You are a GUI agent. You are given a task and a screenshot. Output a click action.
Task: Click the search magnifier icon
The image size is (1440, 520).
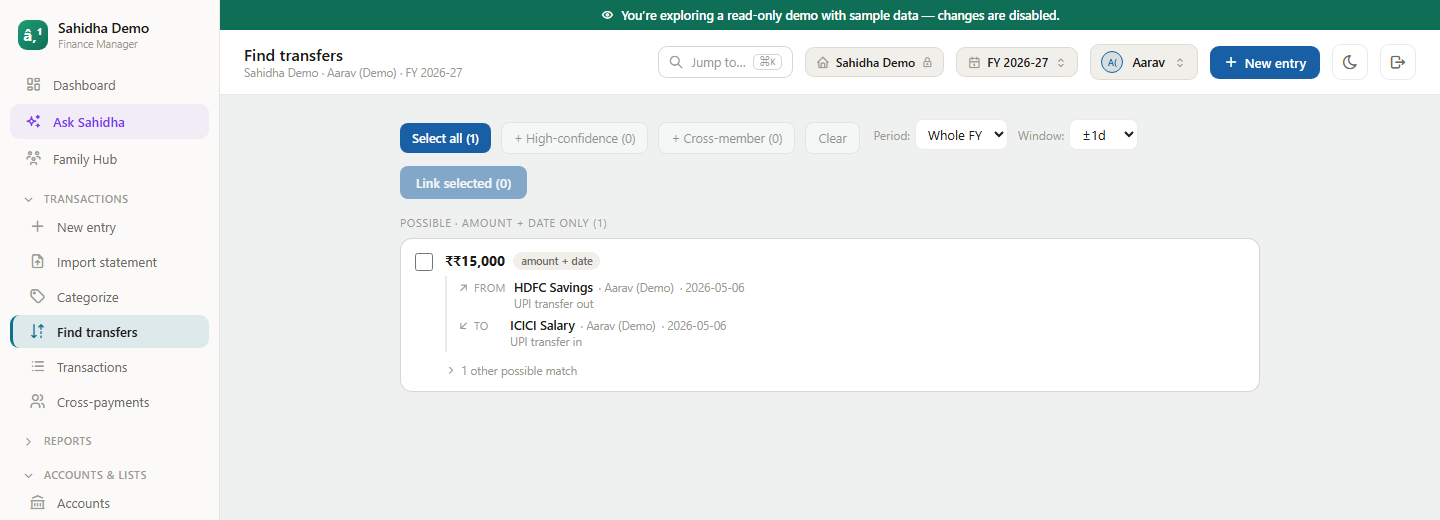(x=676, y=62)
